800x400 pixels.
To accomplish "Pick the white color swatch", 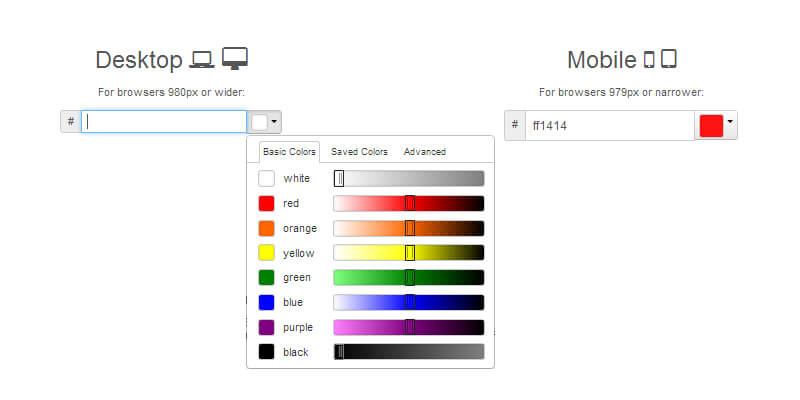I will click(x=266, y=179).
